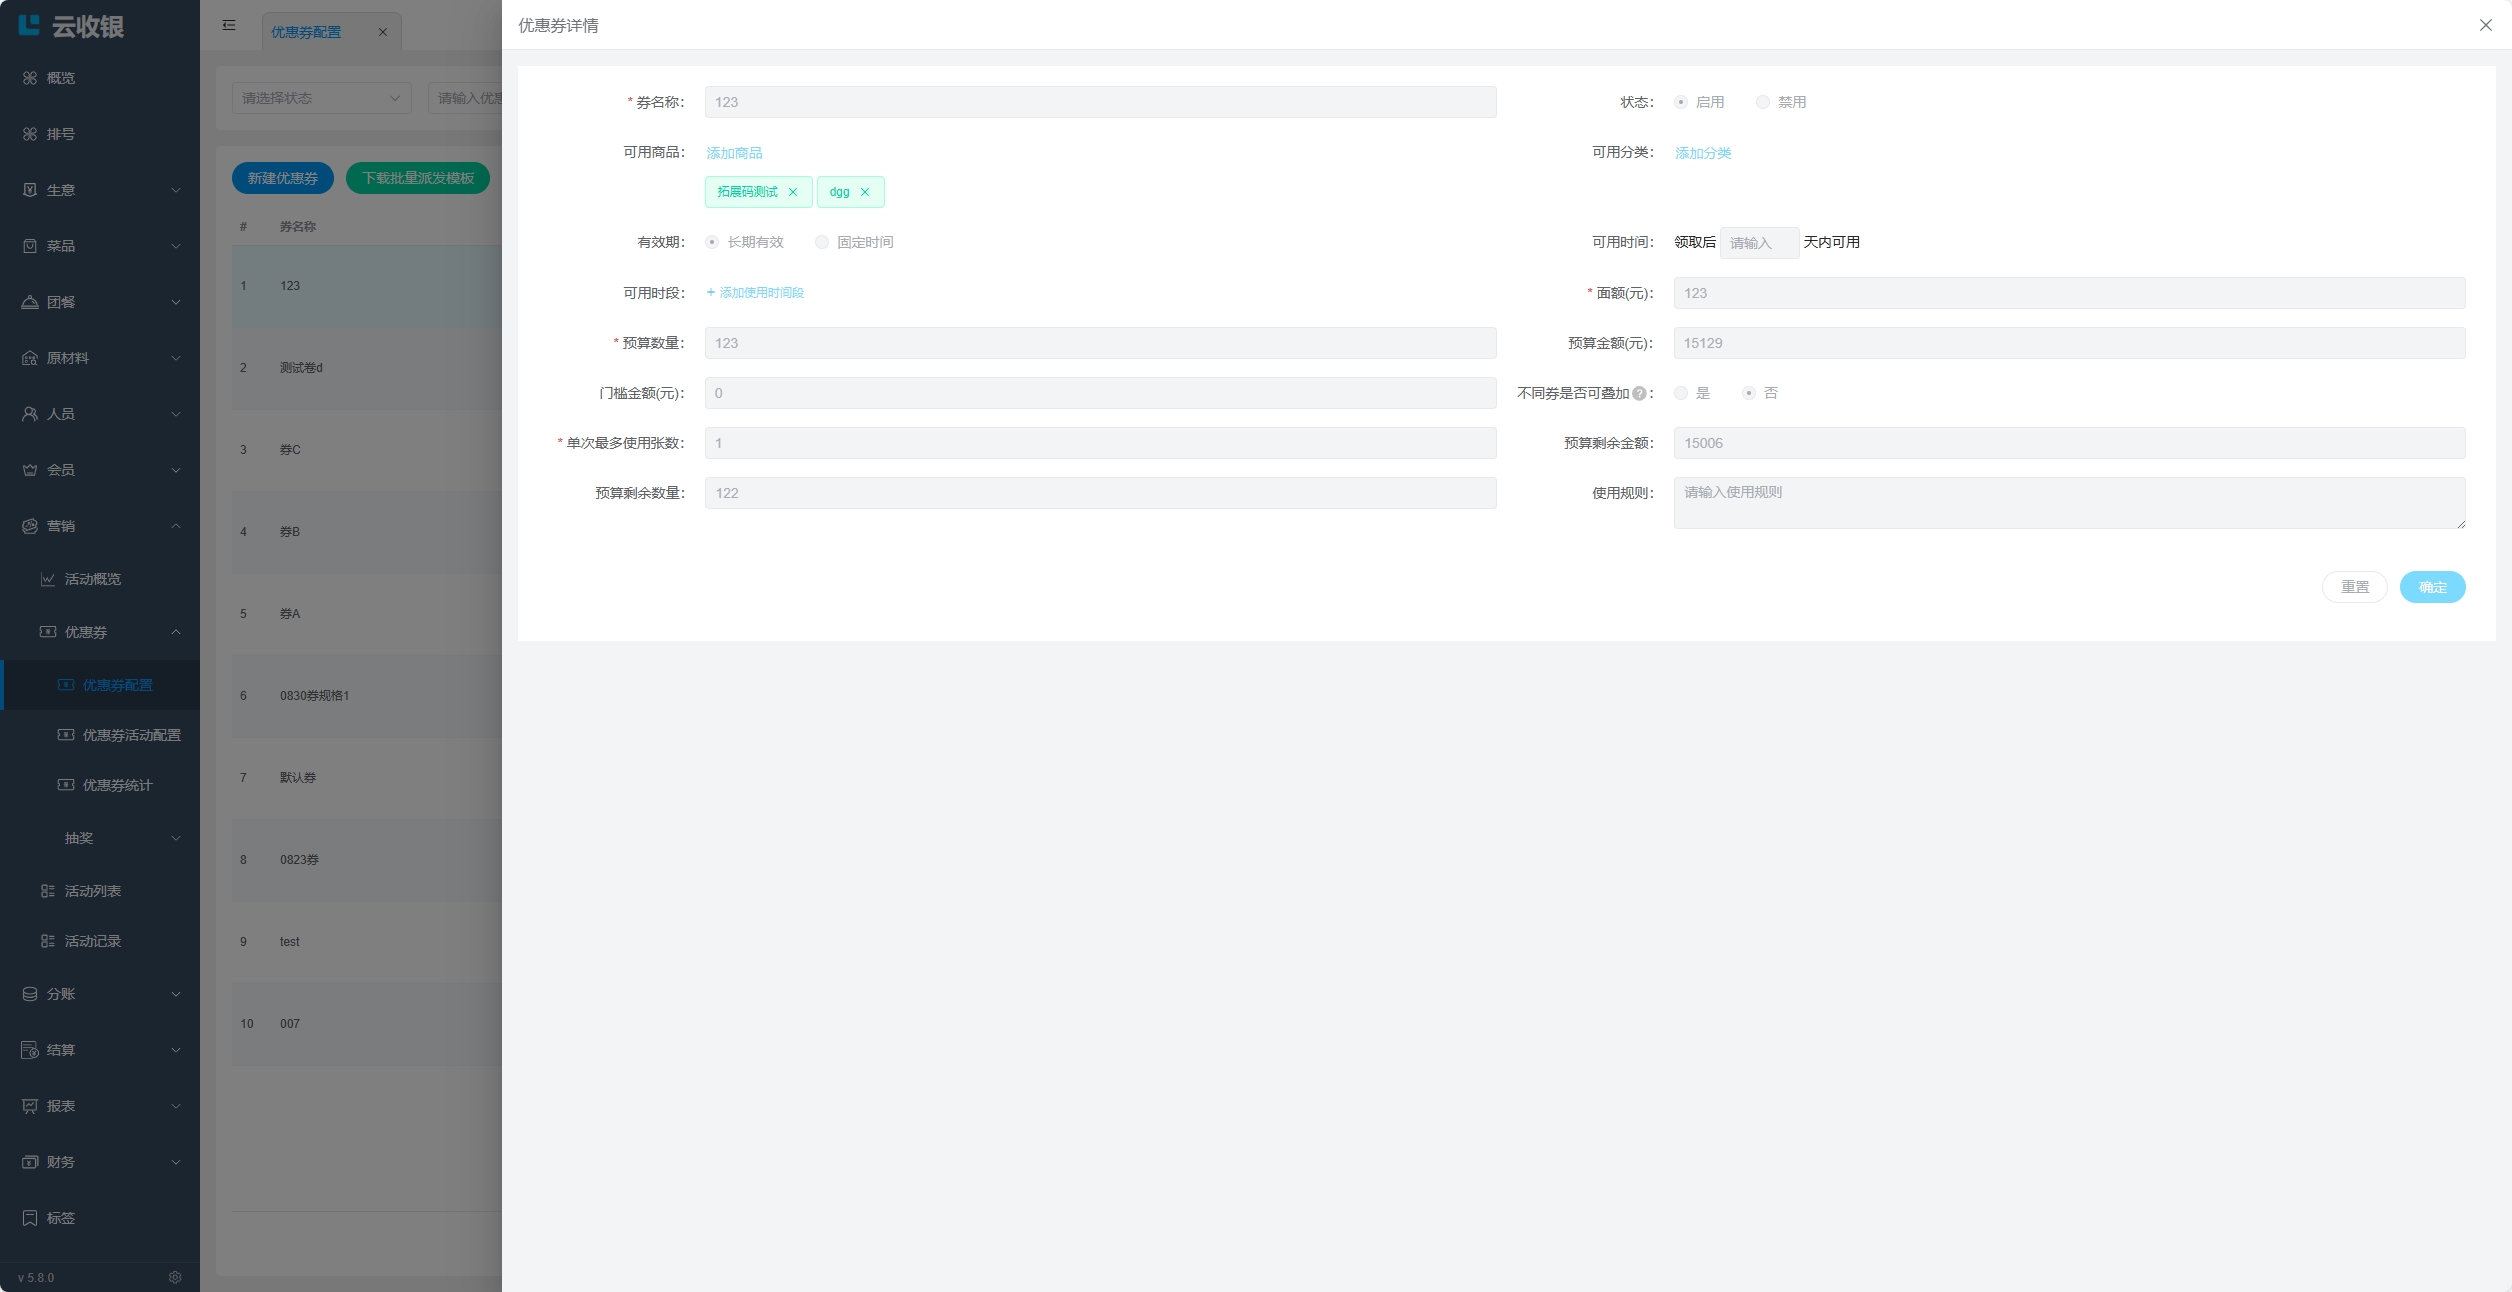Open 优惠券统计 menu item
Image resolution: width=2512 pixels, height=1292 pixels.
tap(117, 785)
